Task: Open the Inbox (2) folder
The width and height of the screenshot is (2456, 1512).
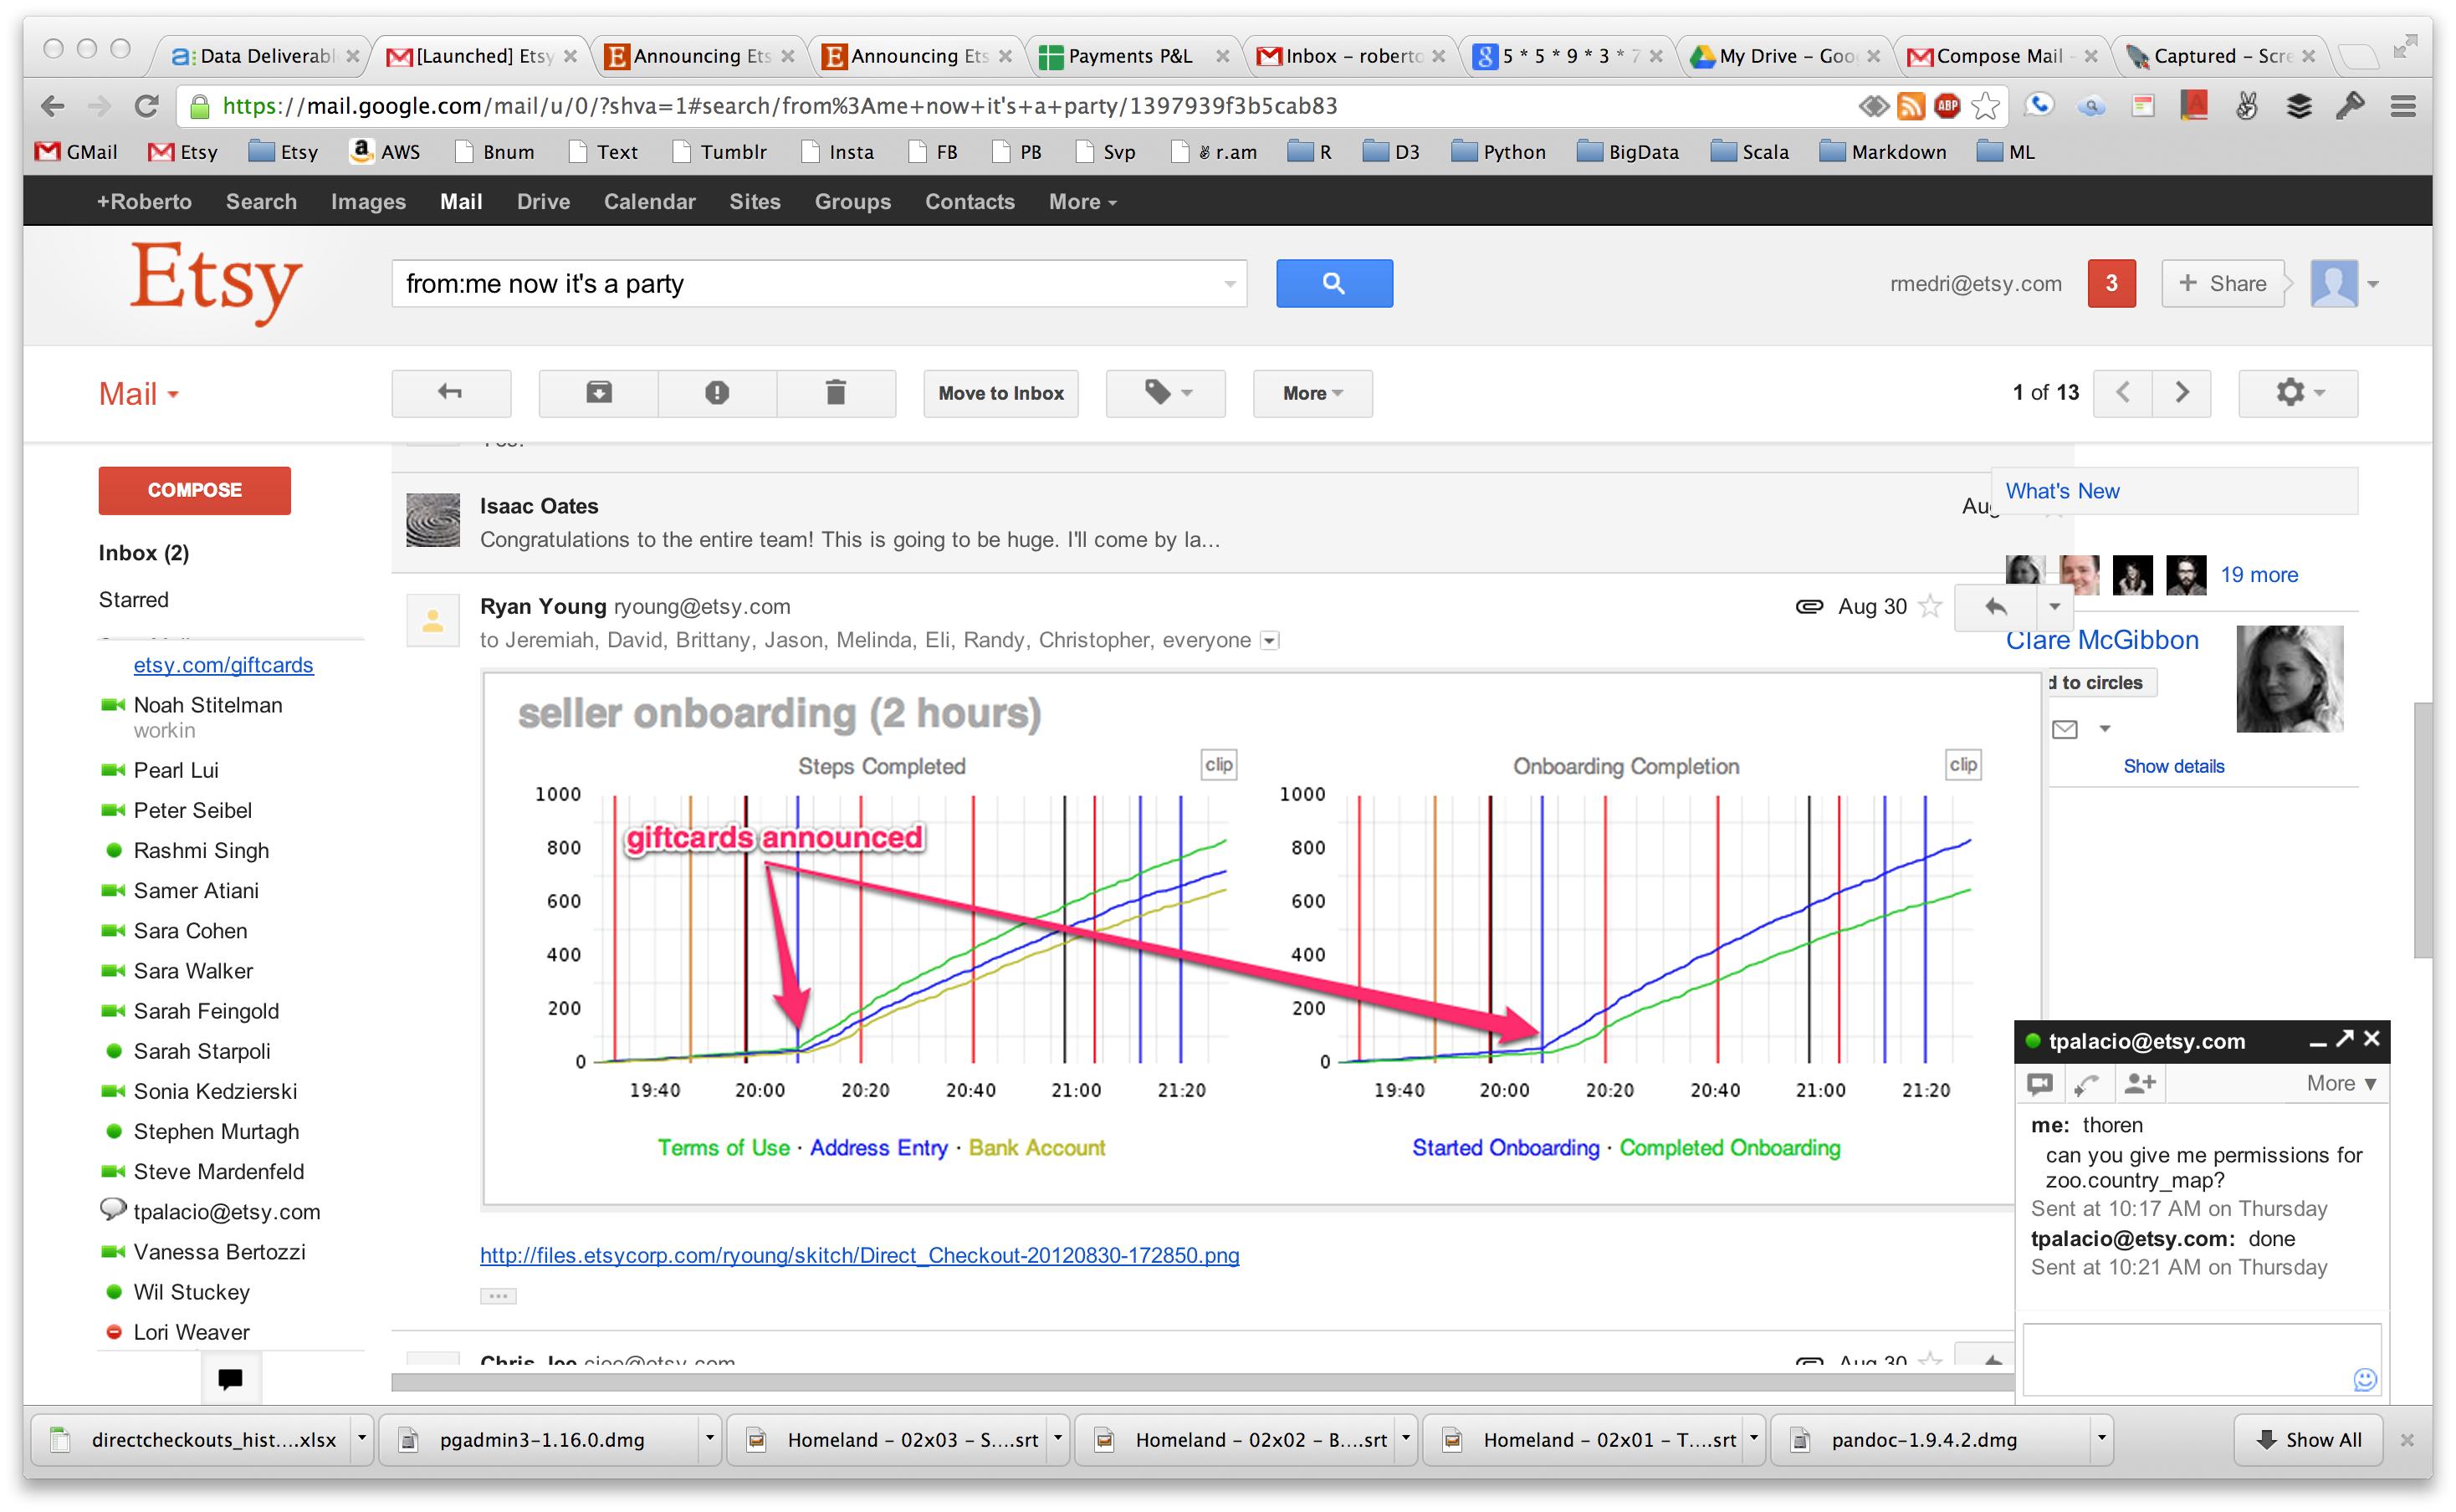Action: (143, 553)
